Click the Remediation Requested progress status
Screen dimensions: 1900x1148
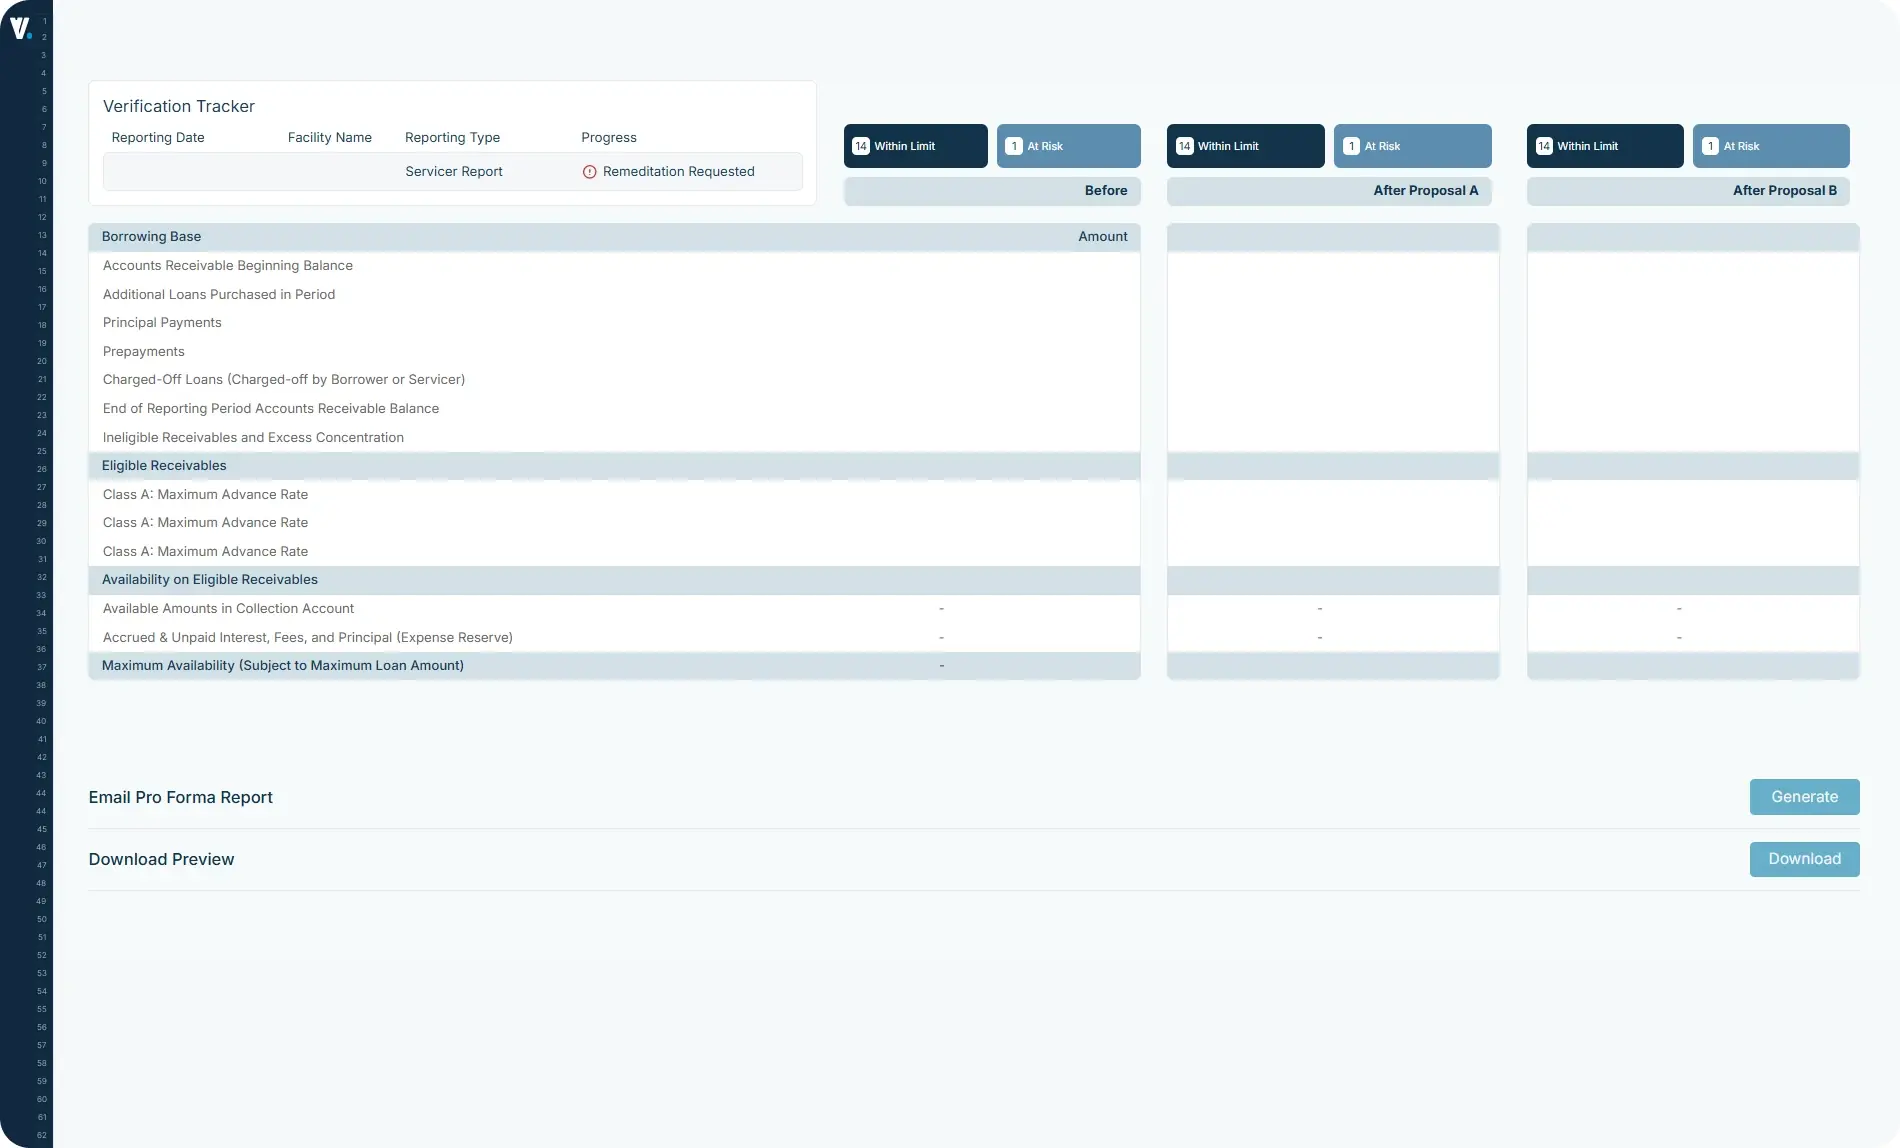click(679, 171)
